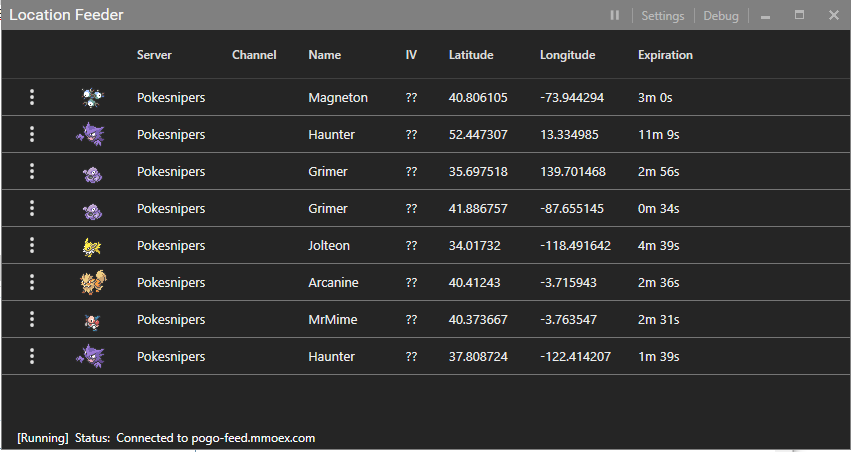853x452 pixels.
Task: Click latitude value 40.373667
Action: (478, 320)
